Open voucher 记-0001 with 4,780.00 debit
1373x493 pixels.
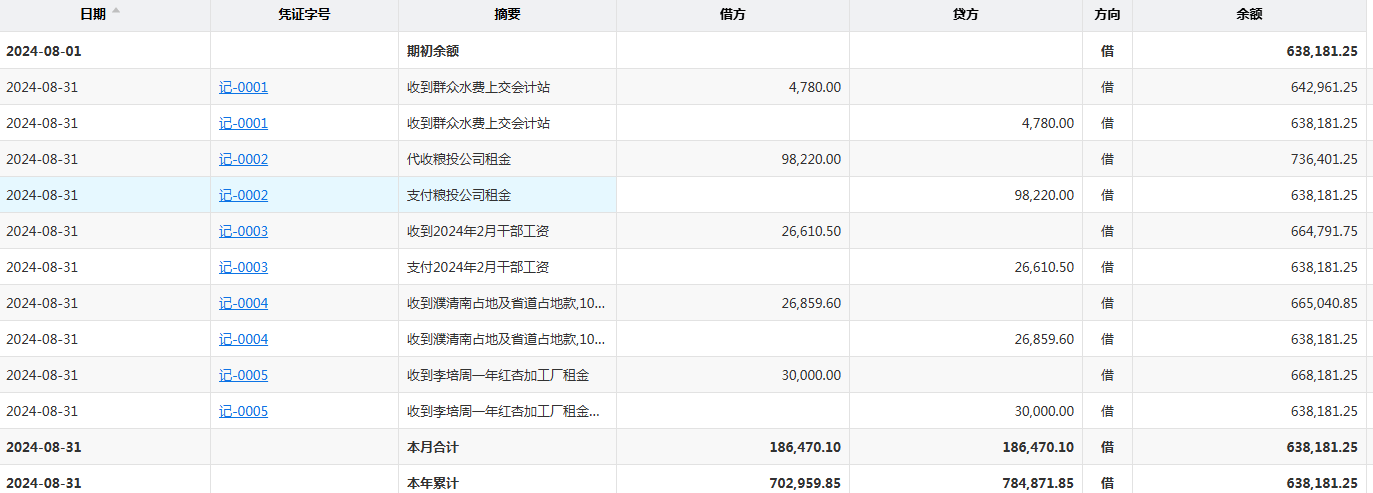pyautogui.click(x=243, y=88)
